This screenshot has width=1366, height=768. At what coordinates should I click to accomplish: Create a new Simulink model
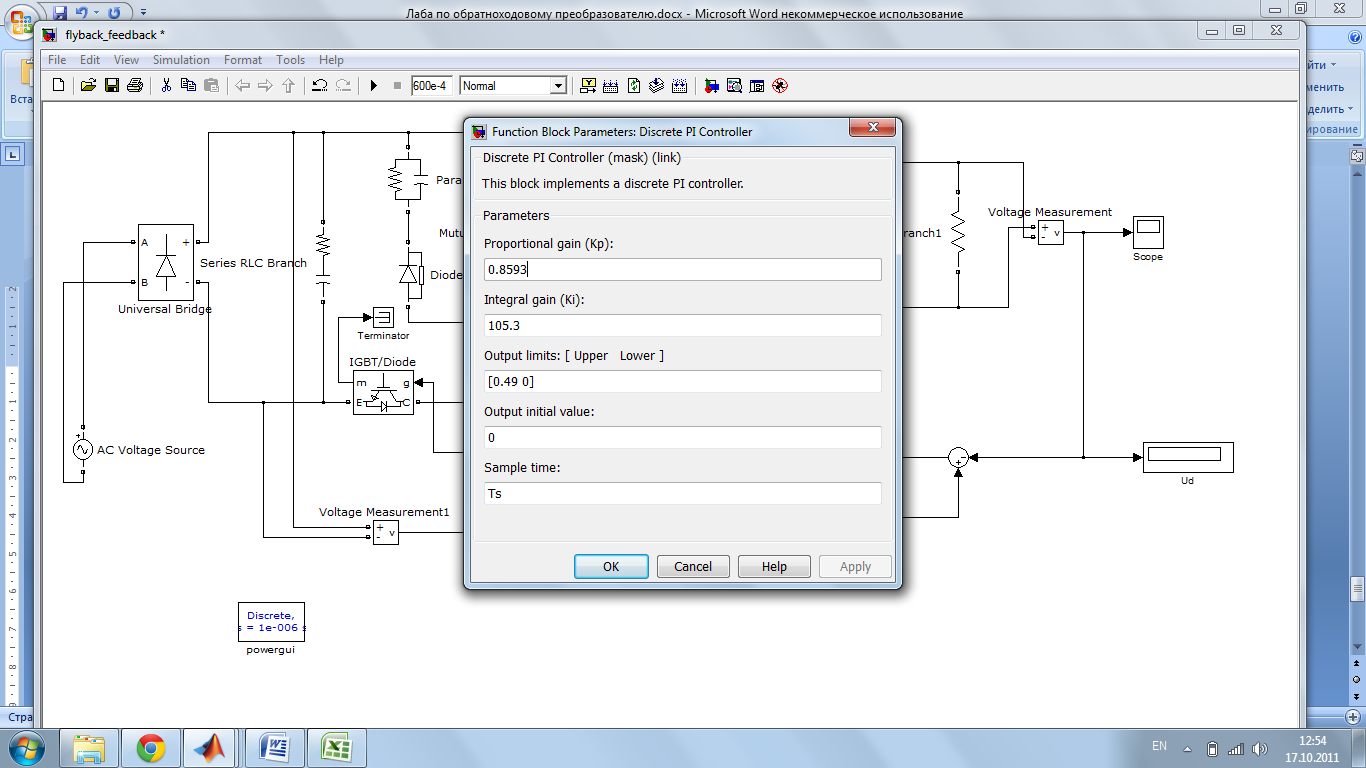58,86
